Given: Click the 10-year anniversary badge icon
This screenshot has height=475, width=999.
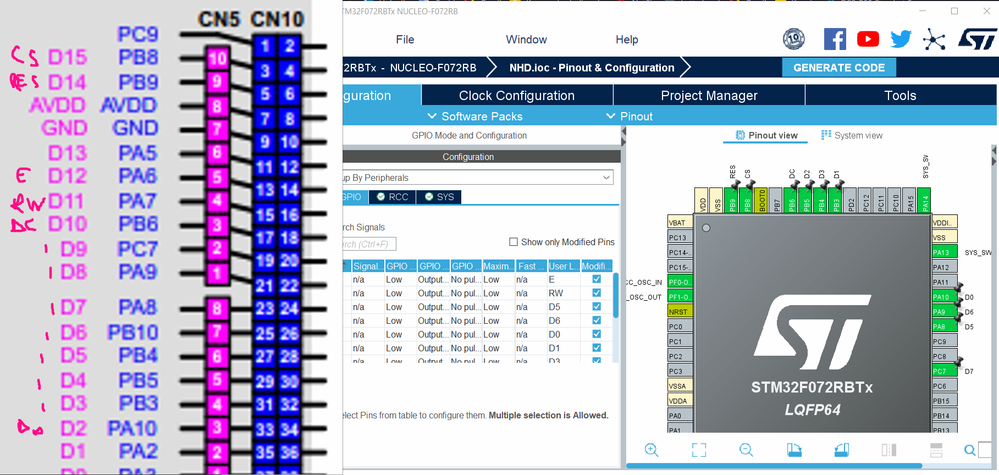Looking at the screenshot, I should pyautogui.click(x=793, y=39).
